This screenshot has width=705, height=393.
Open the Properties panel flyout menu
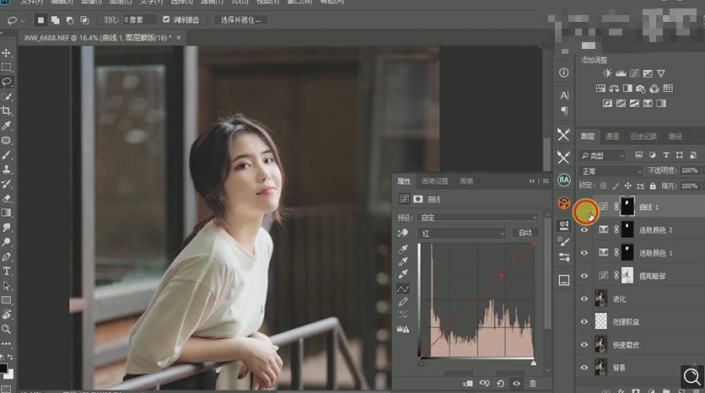[546, 181]
